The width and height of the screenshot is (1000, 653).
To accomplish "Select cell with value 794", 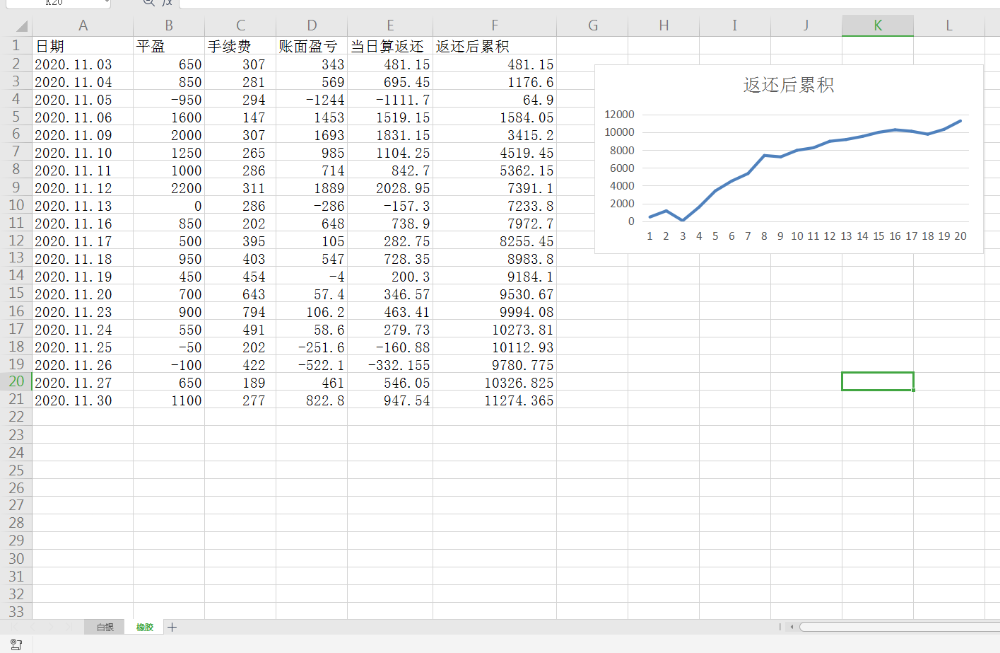I will (240, 312).
